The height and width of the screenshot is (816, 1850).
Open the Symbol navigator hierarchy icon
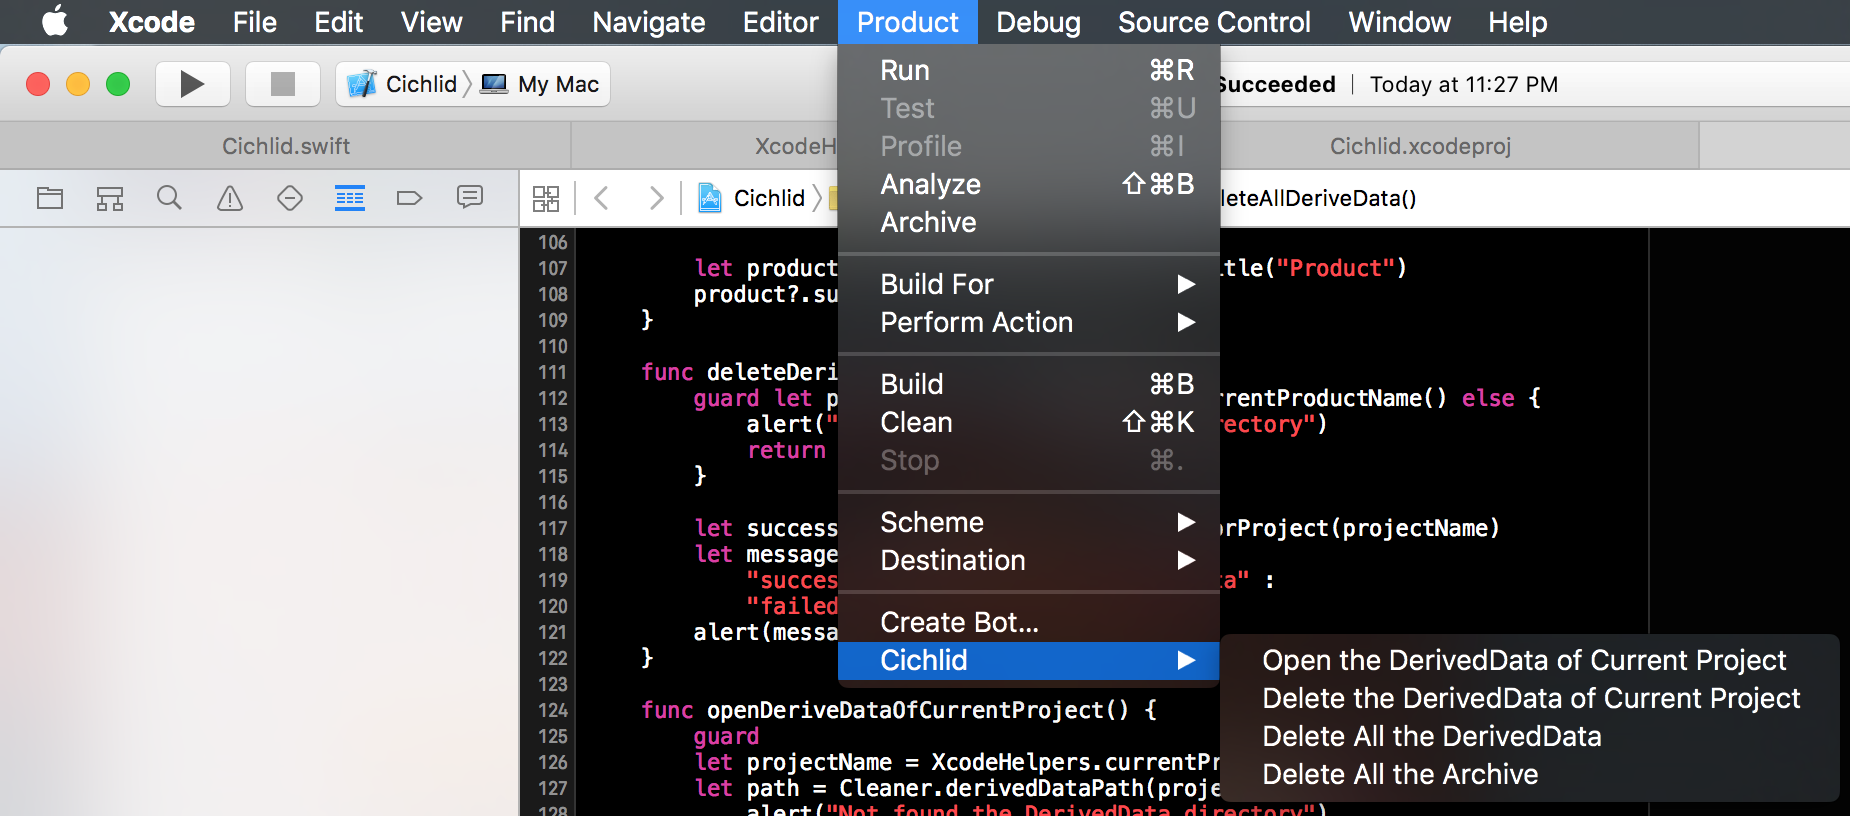tap(110, 198)
